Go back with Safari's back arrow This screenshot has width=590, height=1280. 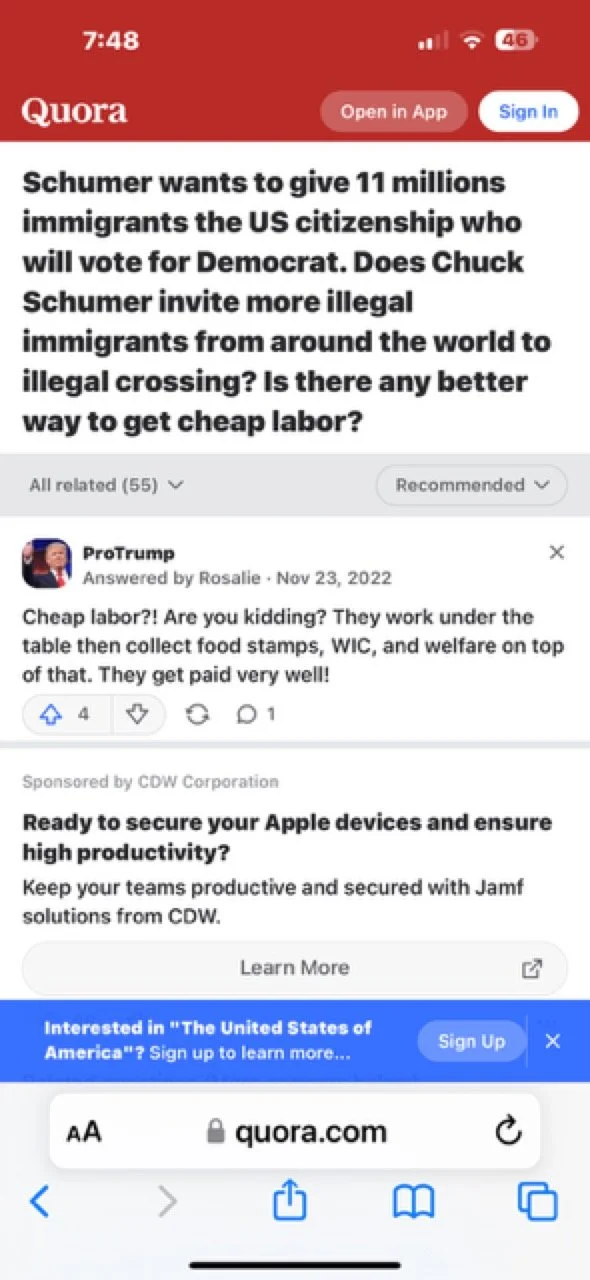pyautogui.click(x=39, y=1201)
